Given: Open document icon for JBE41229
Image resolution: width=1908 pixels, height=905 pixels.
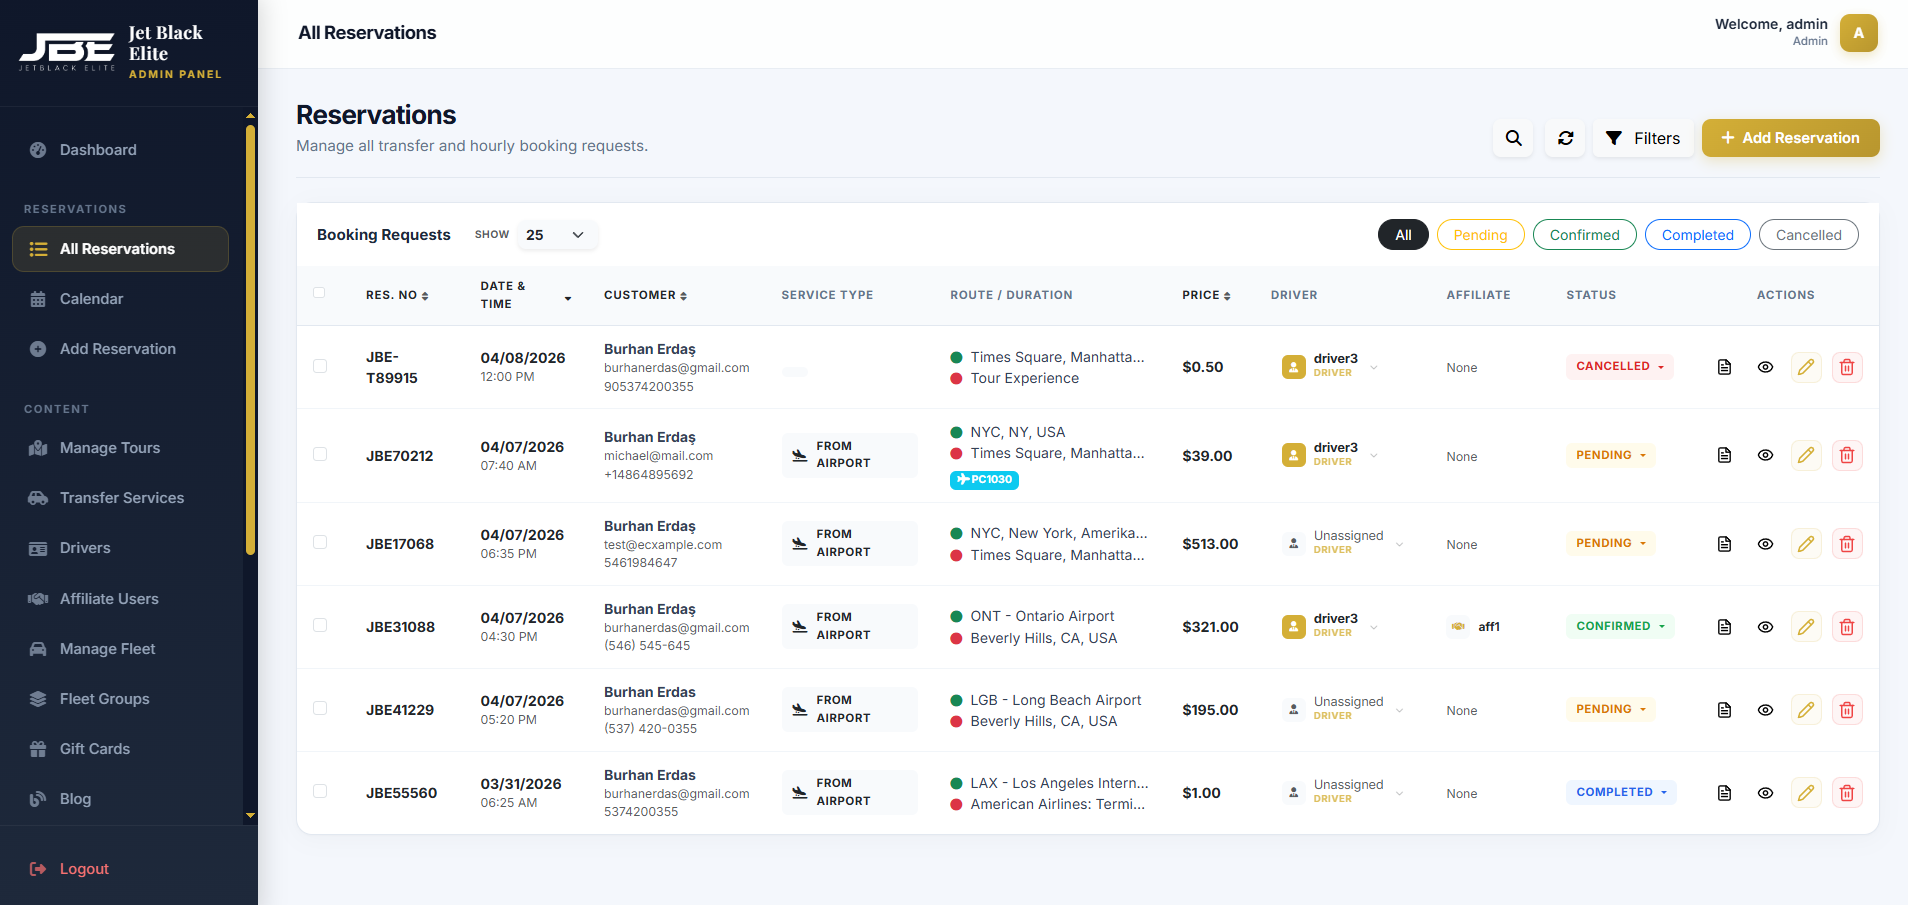Looking at the screenshot, I should point(1724,710).
